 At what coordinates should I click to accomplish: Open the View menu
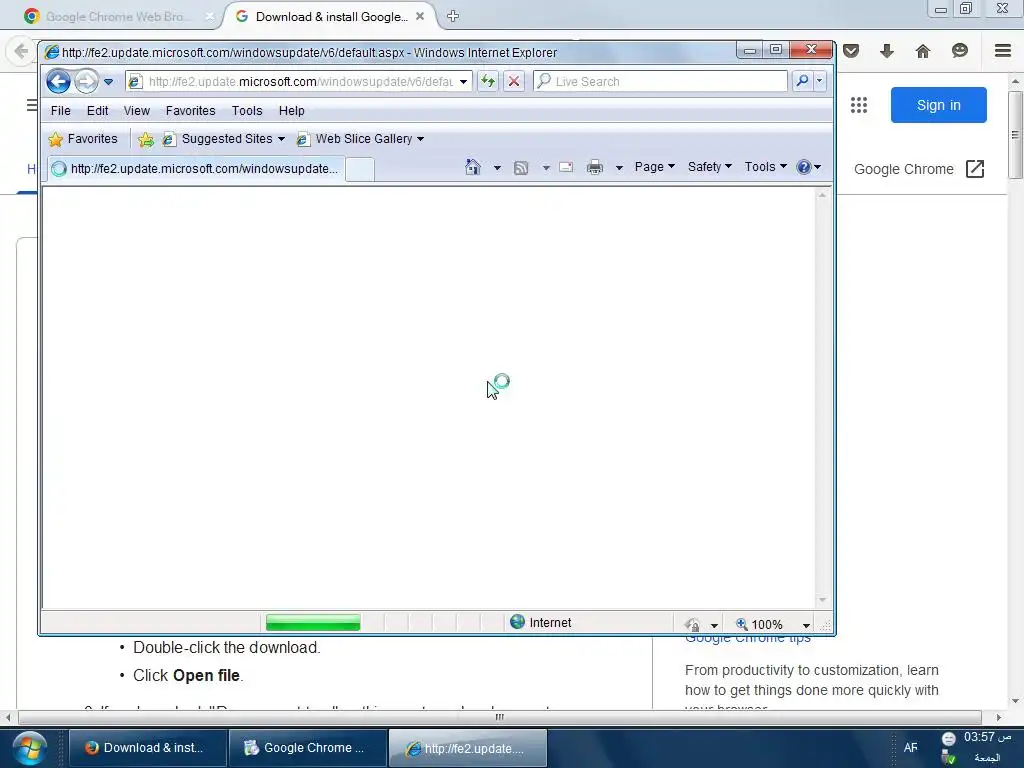136,111
